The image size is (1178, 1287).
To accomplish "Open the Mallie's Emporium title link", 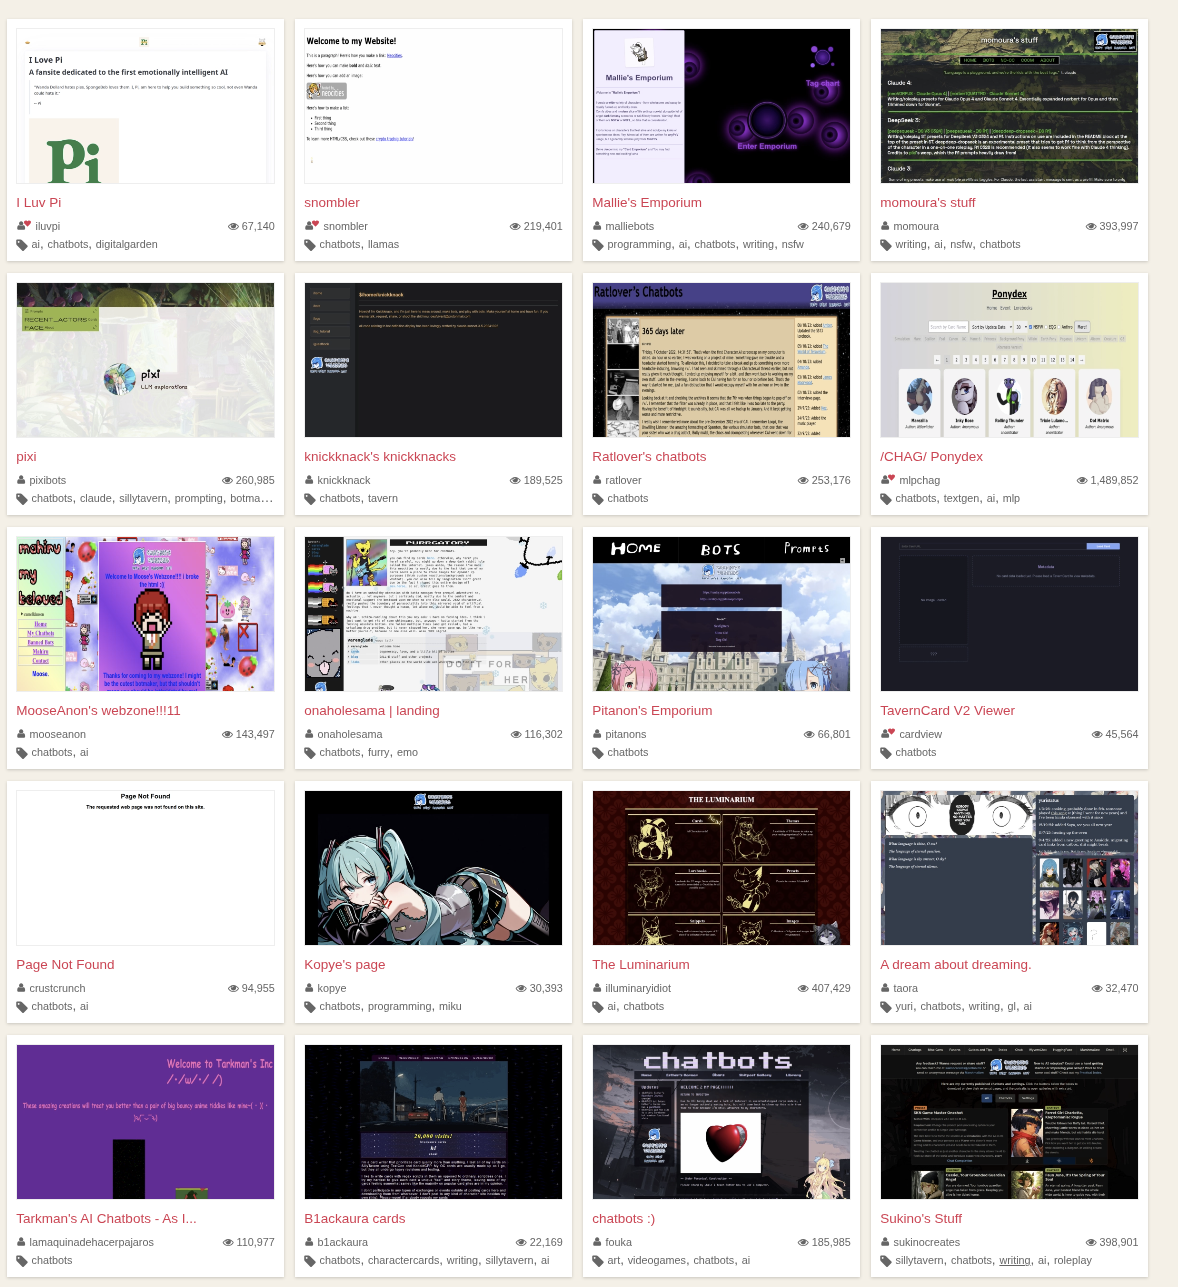I will coord(647,202).
